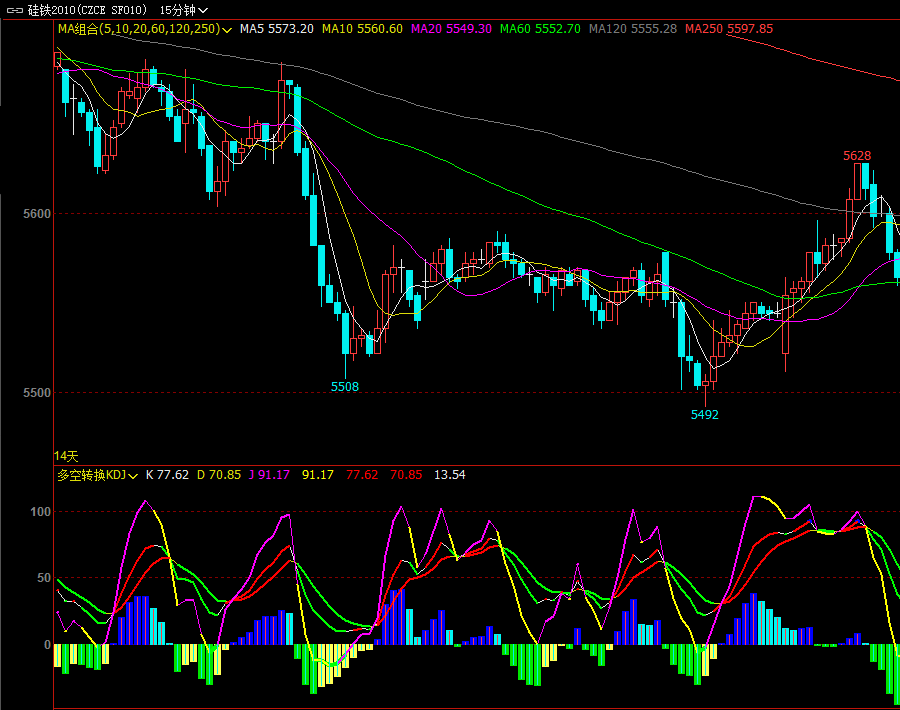Click the 100 level on the KDJ axis
Viewport: 900px width, 710px height.
click(x=40, y=512)
